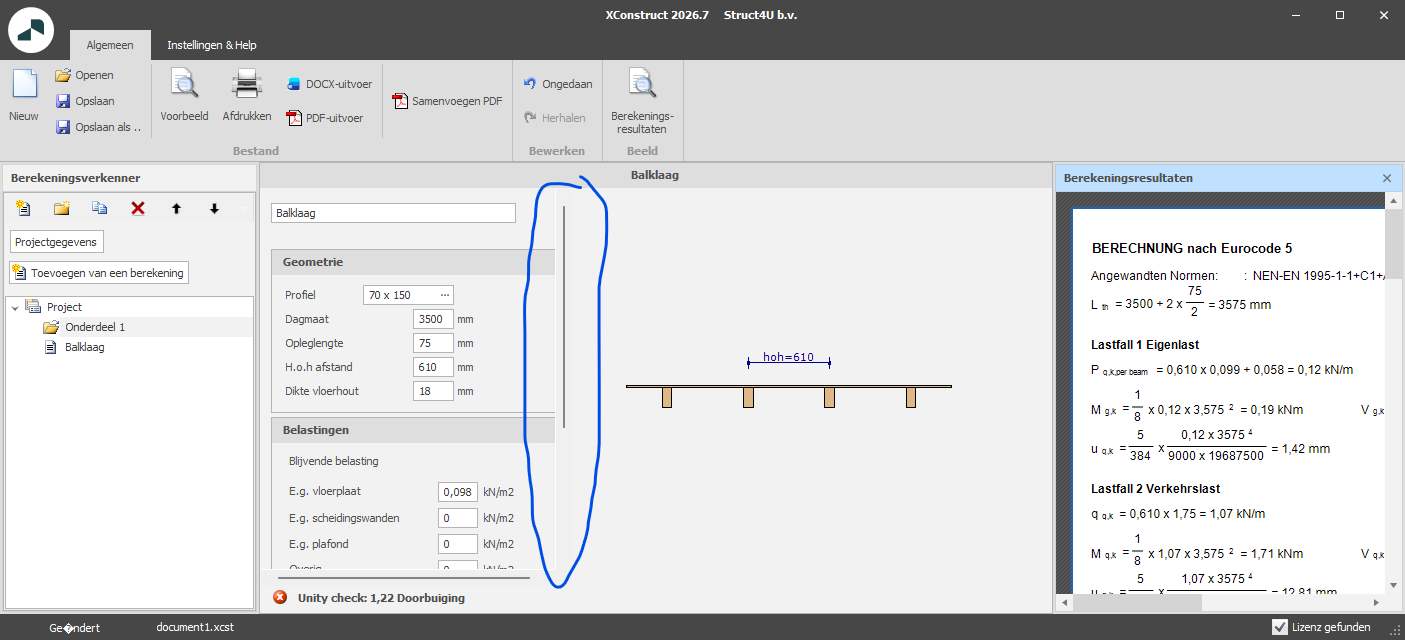This screenshot has height=640, width=1405.
Task: Delete item with red X icon
Action: click(x=138, y=208)
